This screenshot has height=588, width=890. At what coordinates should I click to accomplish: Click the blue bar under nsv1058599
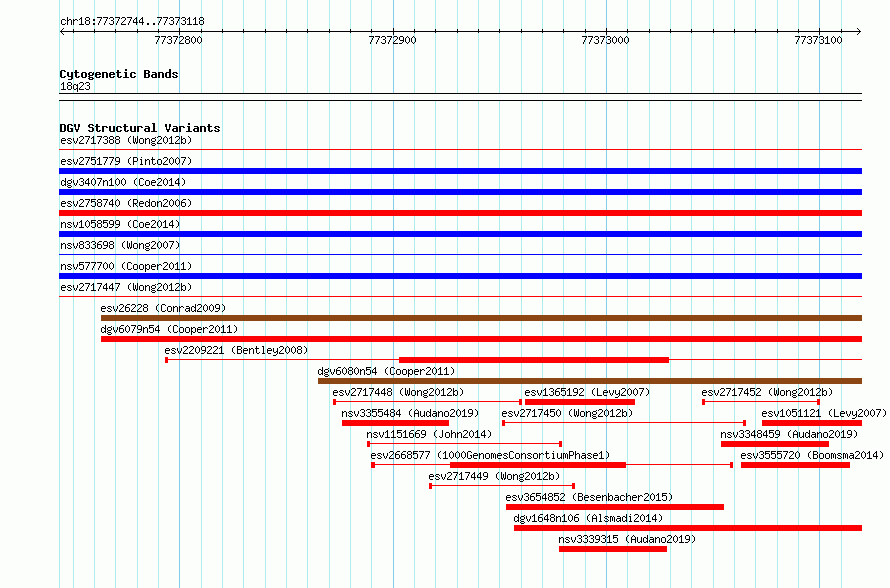click(460, 234)
